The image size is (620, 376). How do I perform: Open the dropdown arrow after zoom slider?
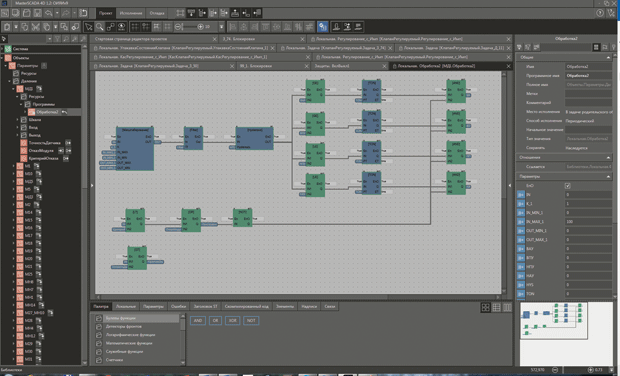pos(221,27)
